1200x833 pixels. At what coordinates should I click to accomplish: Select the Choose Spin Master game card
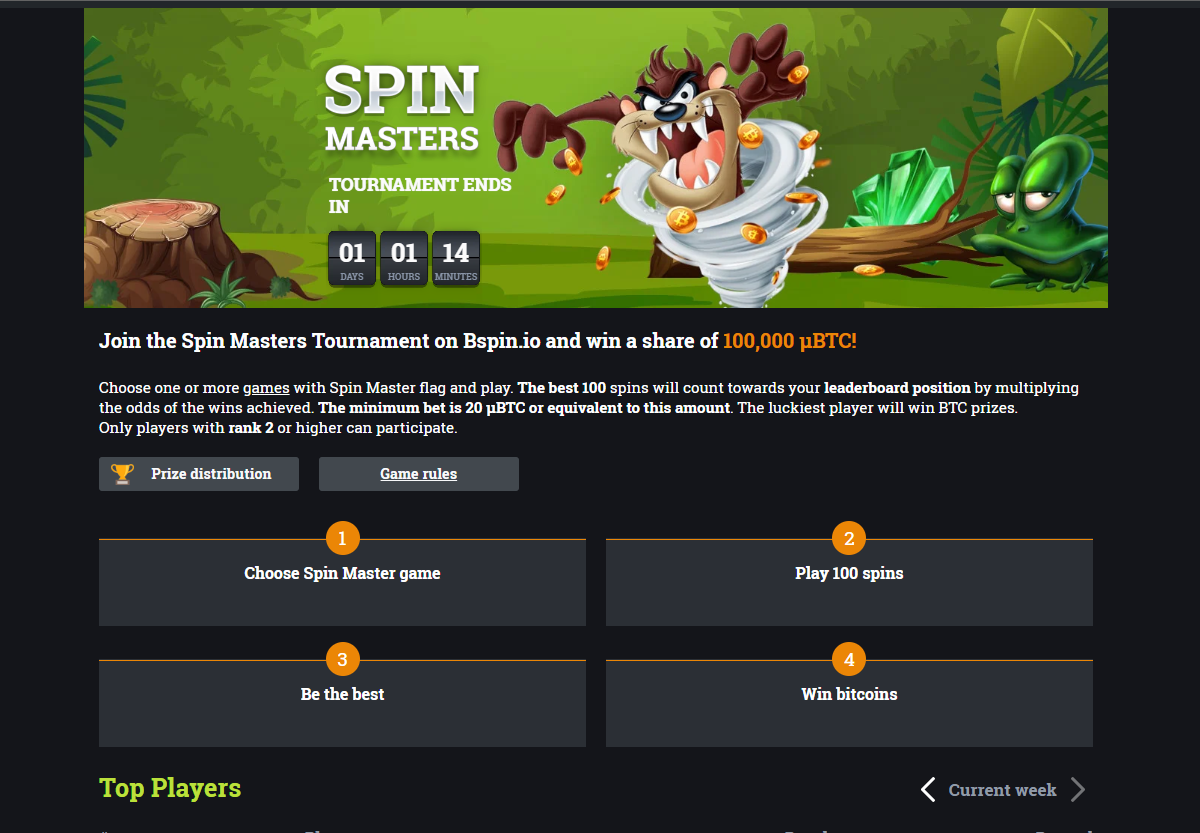pyautogui.click(x=342, y=582)
